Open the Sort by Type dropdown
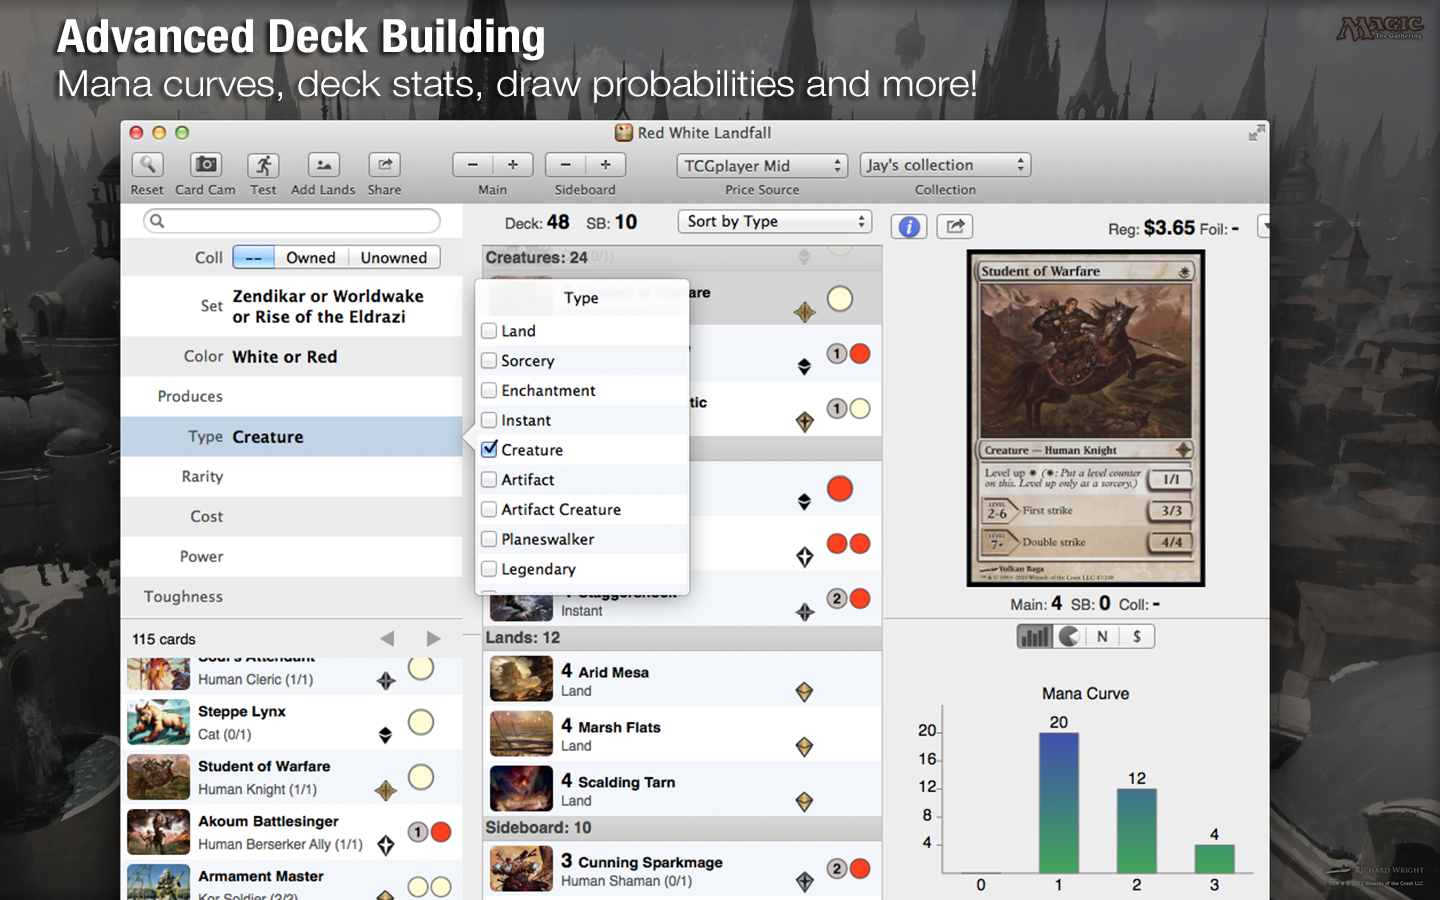This screenshot has width=1440, height=900. click(x=775, y=221)
